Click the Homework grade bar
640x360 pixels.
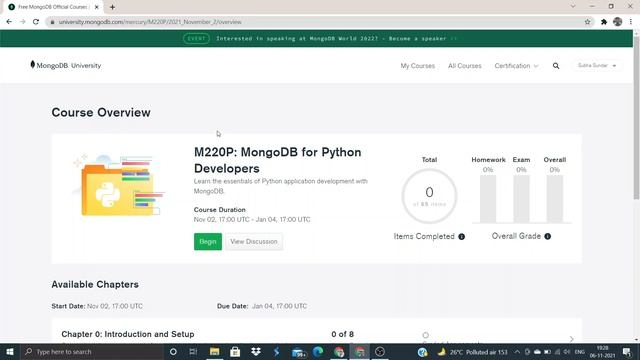click(x=488, y=199)
